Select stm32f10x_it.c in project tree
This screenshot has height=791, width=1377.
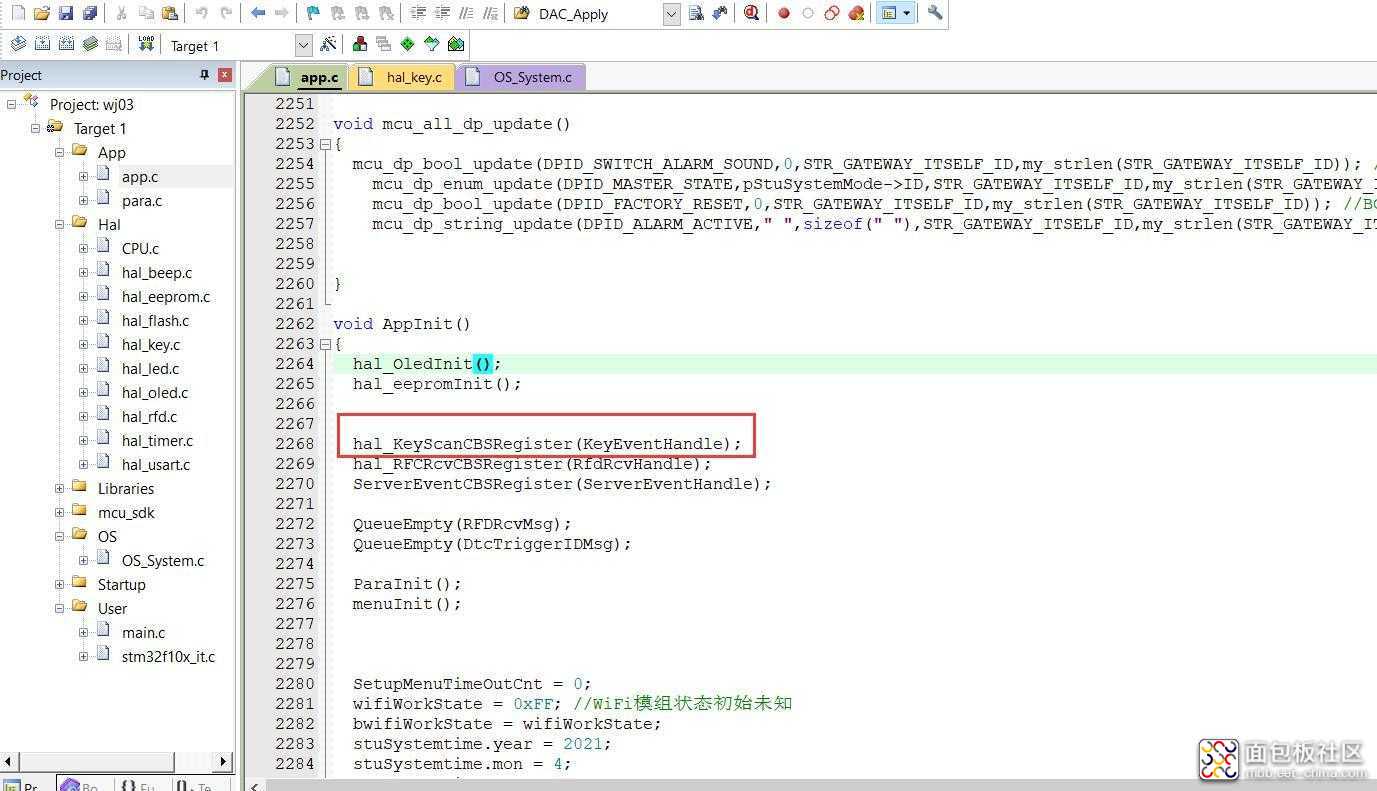168,656
